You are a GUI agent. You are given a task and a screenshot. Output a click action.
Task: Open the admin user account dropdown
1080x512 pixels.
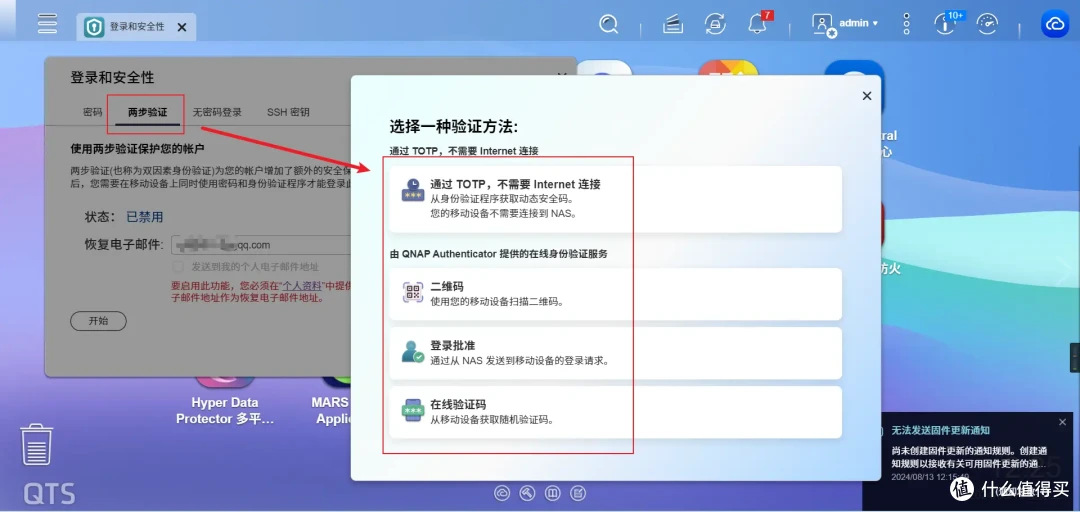845,25
